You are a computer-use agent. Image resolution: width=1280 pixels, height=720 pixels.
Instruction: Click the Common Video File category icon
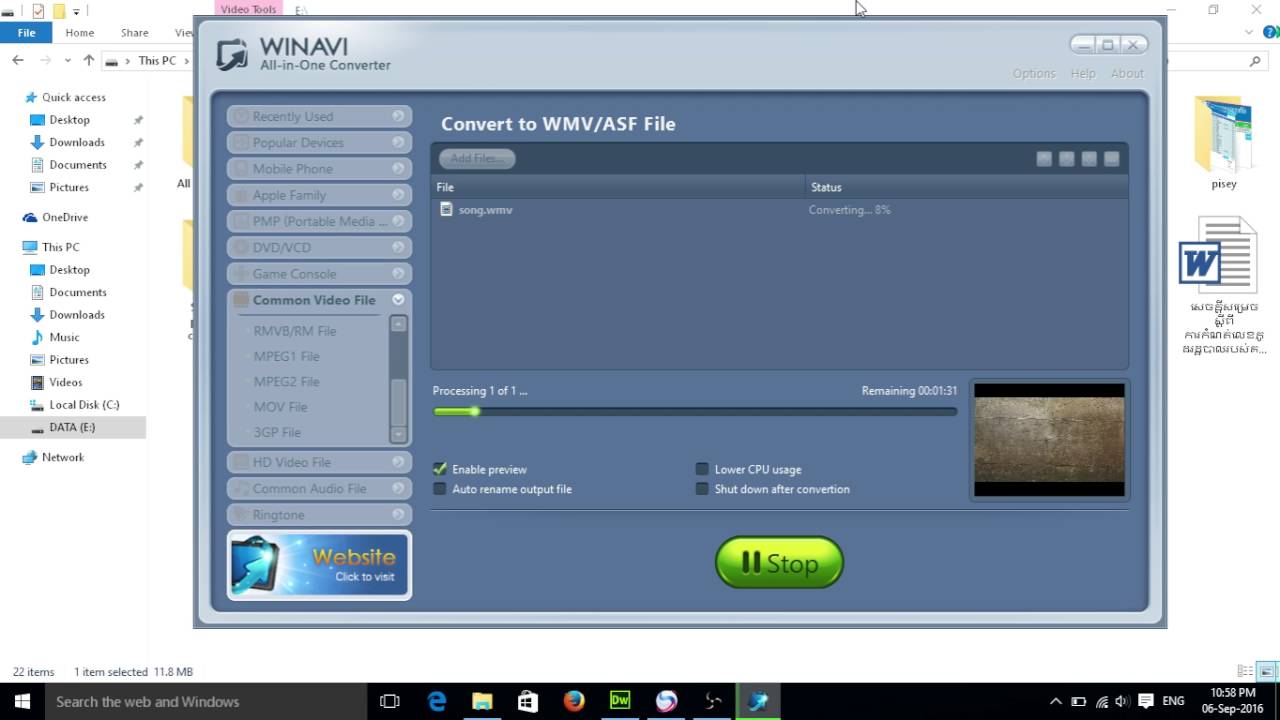click(x=240, y=300)
